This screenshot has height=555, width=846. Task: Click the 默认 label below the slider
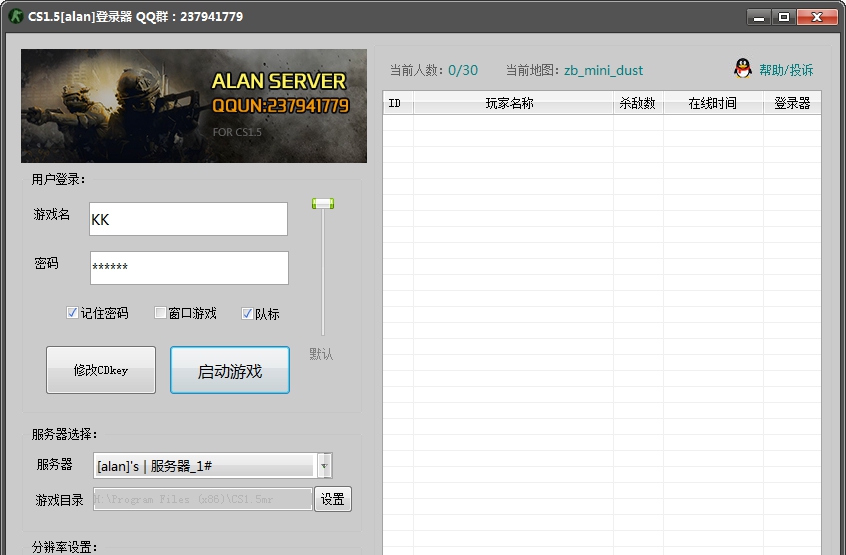point(321,354)
